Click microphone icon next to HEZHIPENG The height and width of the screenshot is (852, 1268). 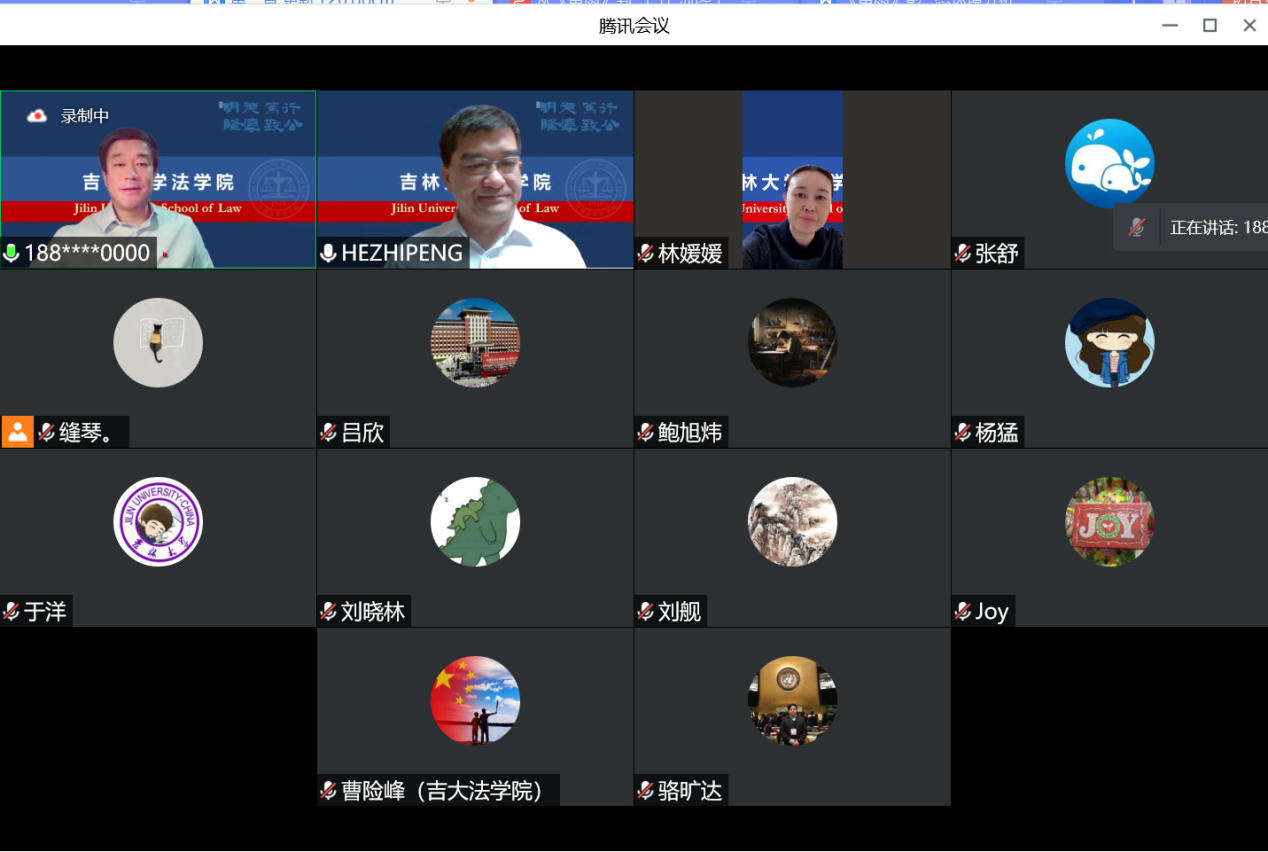[x=328, y=253]
